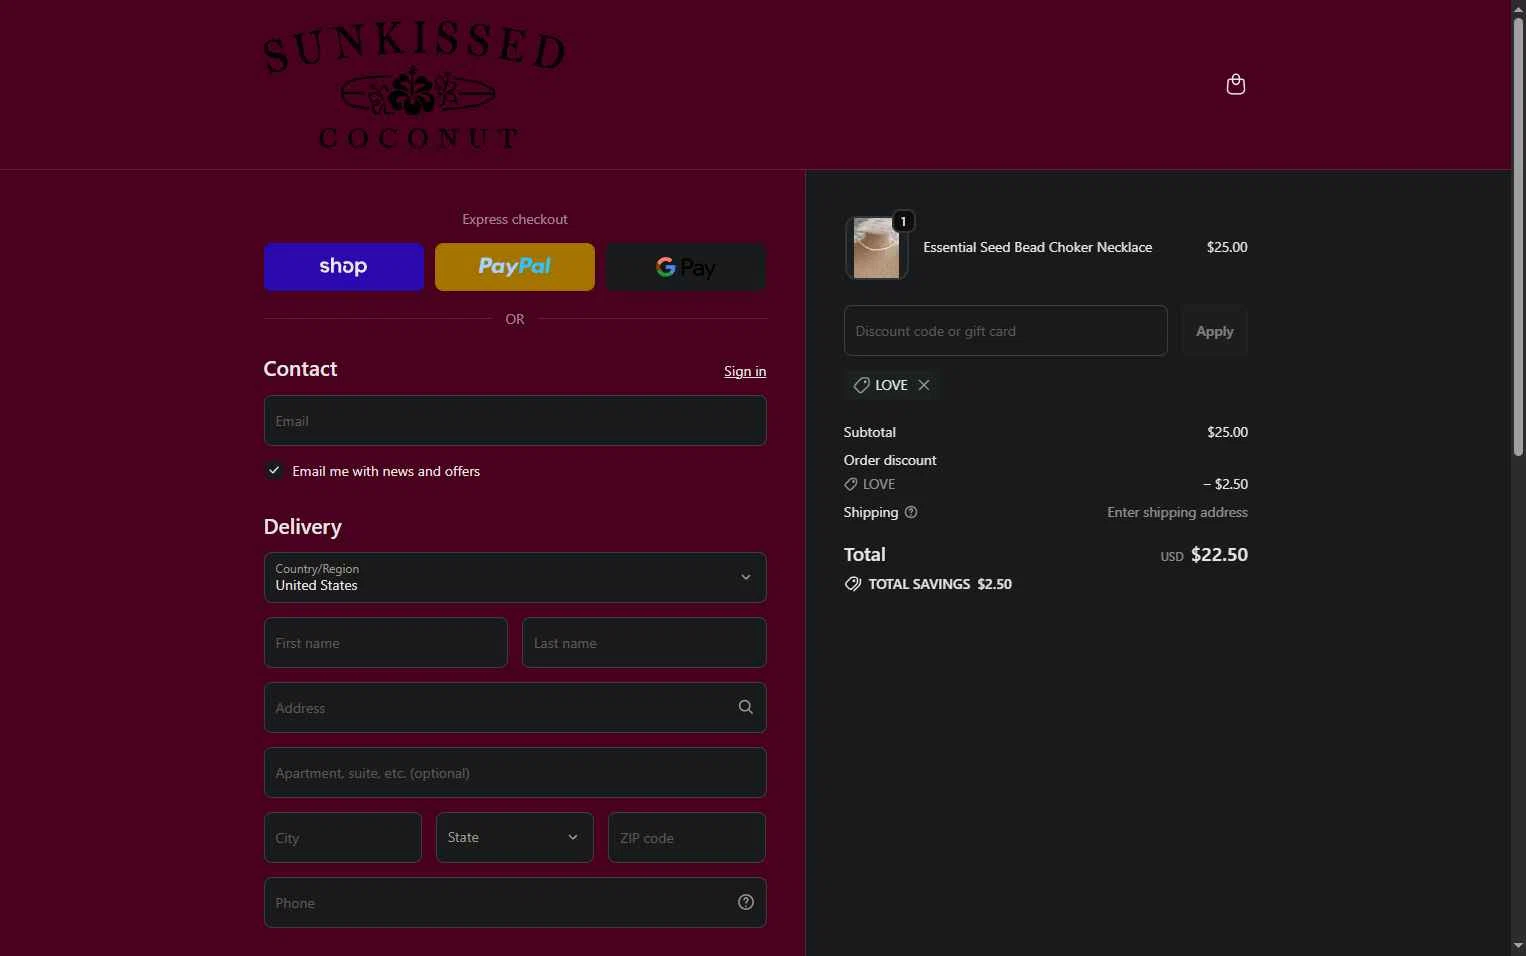The image size is (1526, 956).
Task: Click the necklace product thumbnail
Action: [x=876, y=248]
